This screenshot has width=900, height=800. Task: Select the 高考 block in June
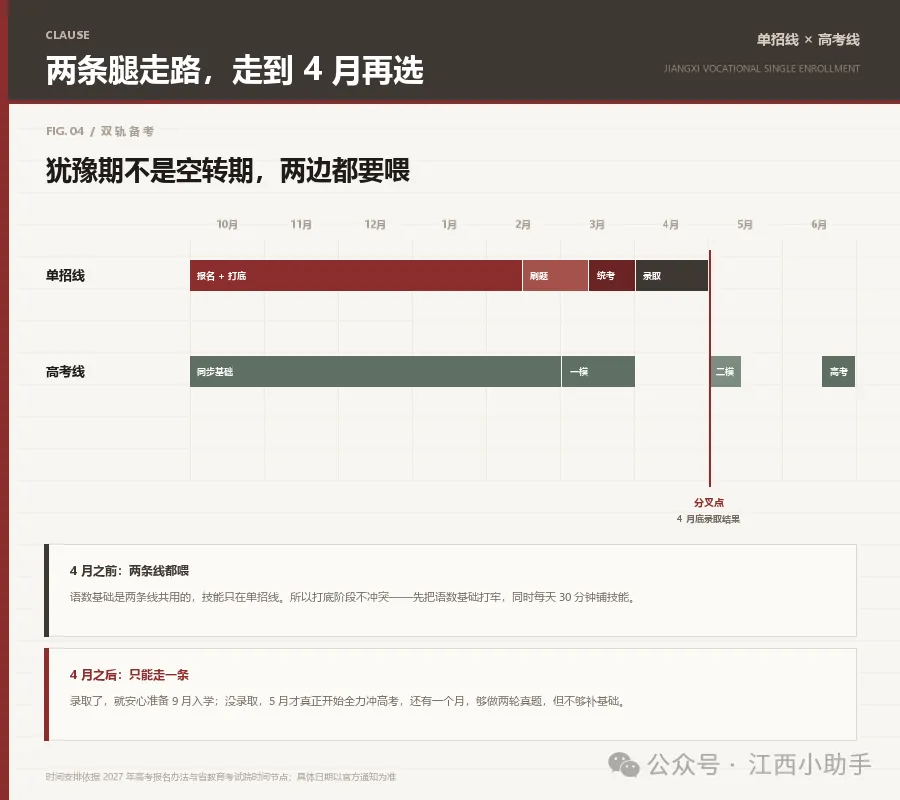pos(839,371)
